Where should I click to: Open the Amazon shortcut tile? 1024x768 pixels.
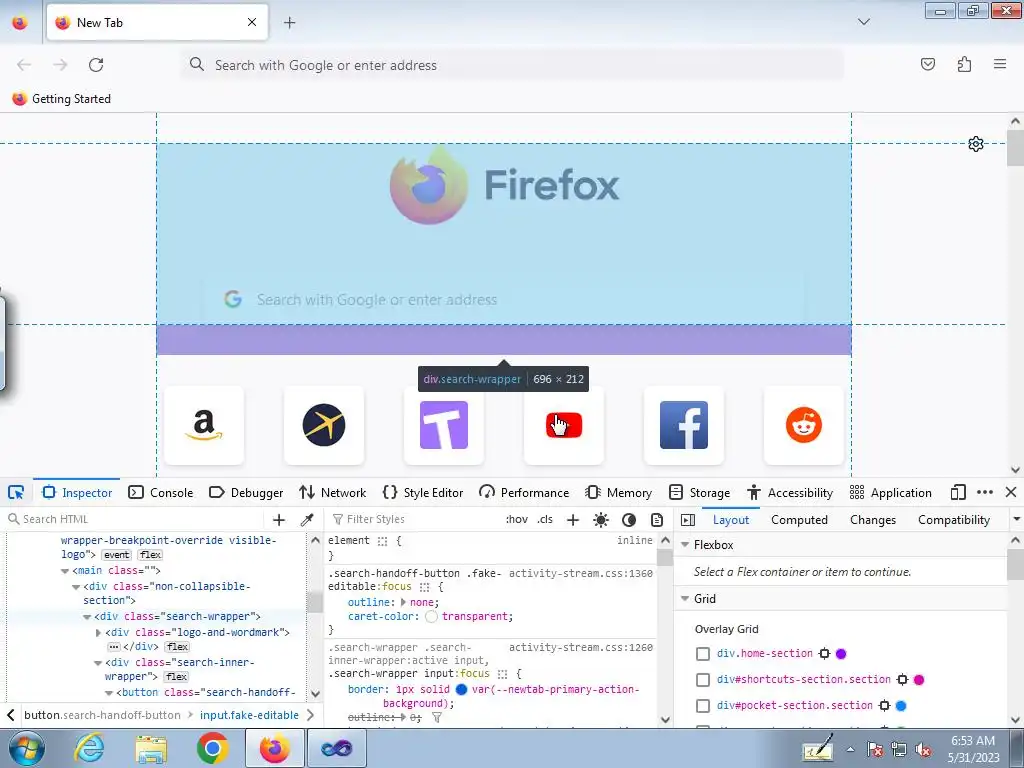pos(204,425)
